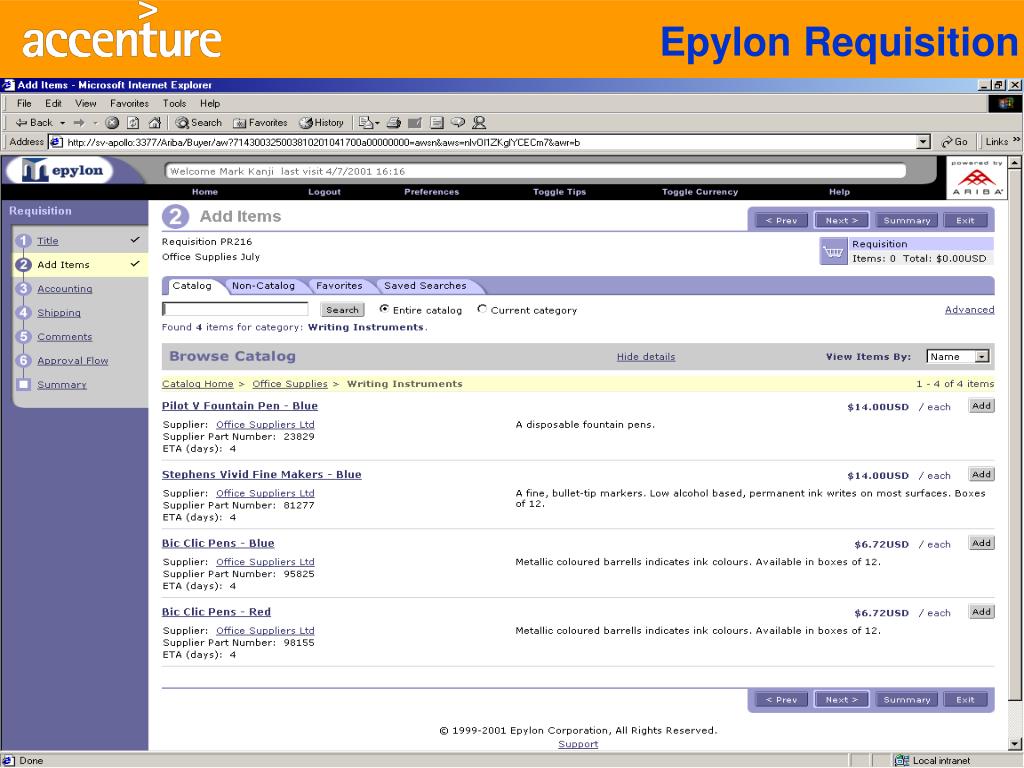The width and height of the screenshot is (1024, 768).
Task: Click the Ariba logo
Action: (x=977, y=178)
